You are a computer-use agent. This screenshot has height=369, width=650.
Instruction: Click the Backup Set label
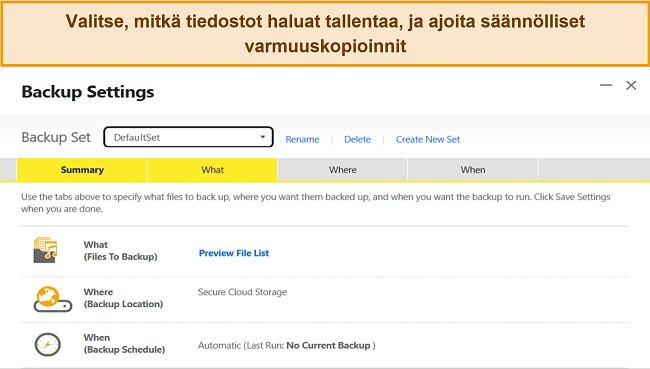coord(56,137)
